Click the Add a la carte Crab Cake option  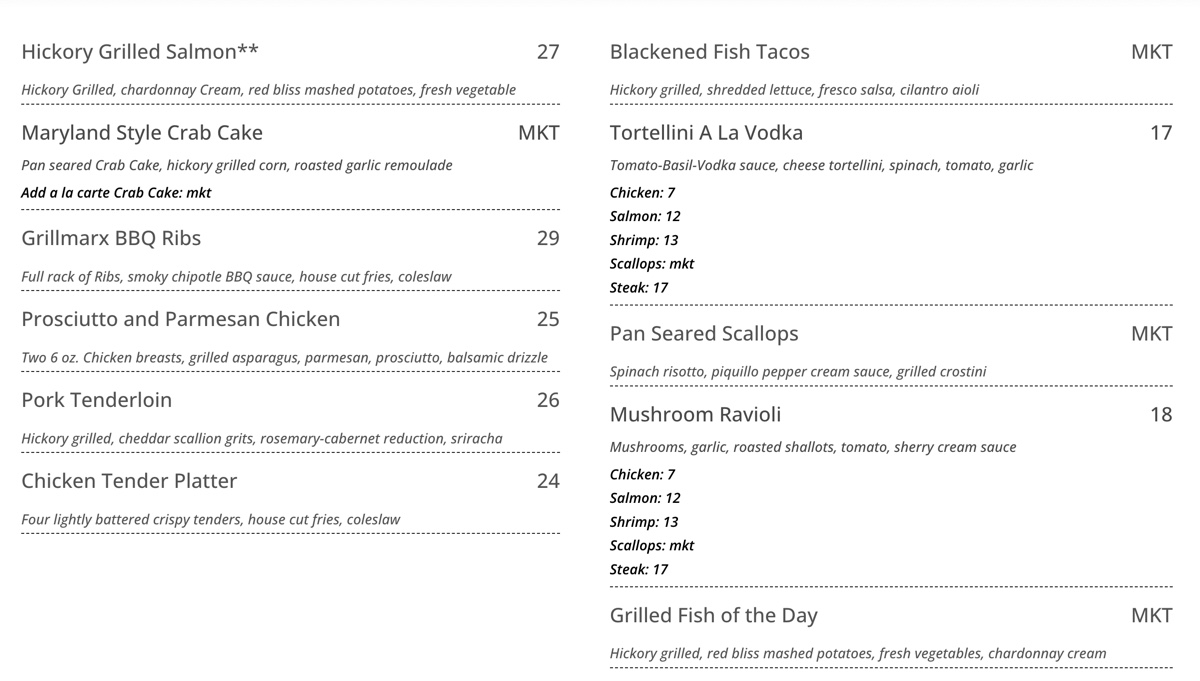(x=116, y=192)
